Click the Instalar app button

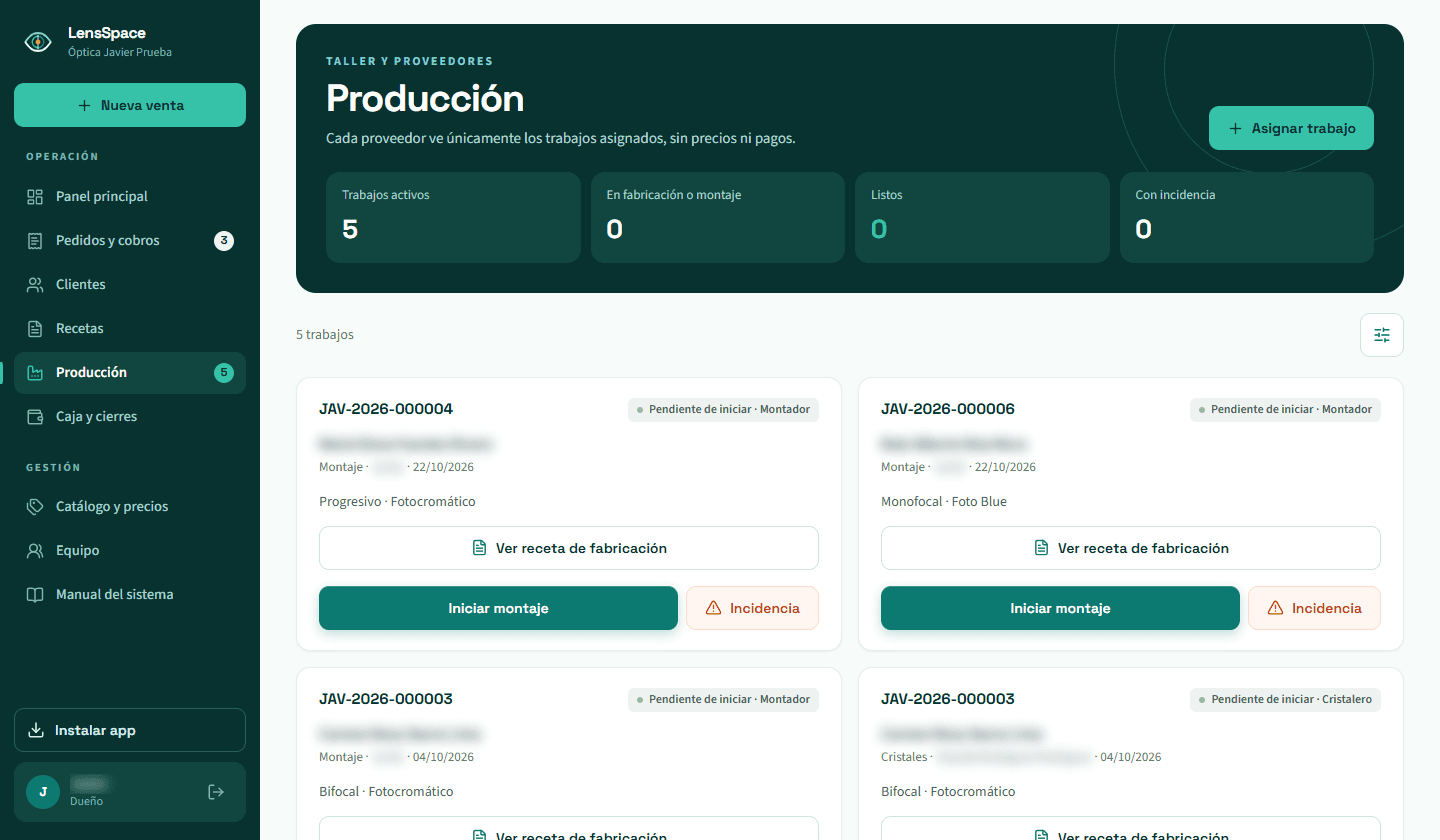[x=130, y=730]
